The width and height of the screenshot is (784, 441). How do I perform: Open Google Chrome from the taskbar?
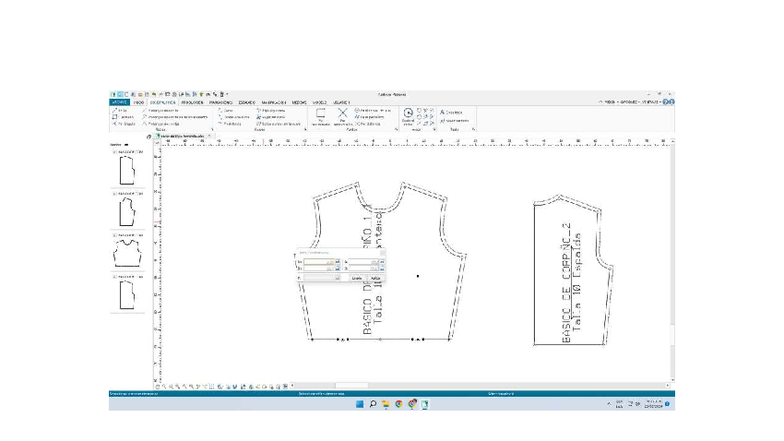399,404
